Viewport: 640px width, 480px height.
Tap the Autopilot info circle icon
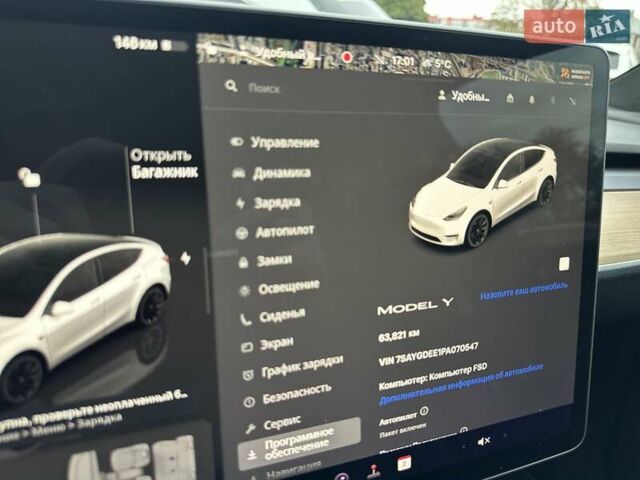(x=424, y=411)
